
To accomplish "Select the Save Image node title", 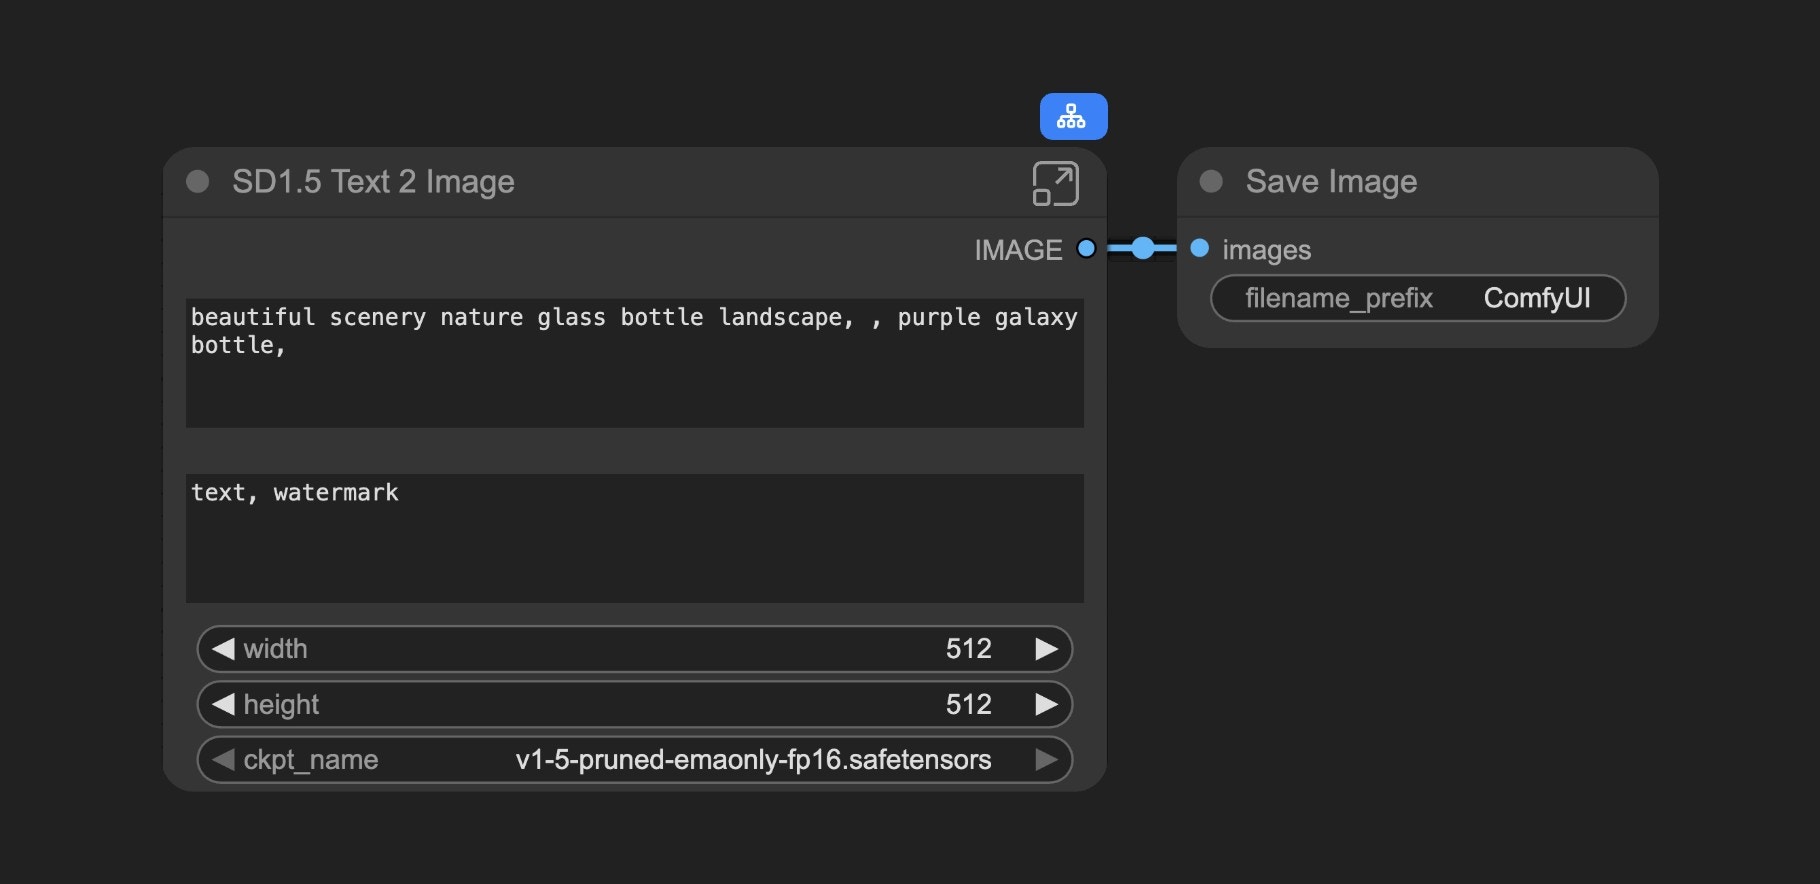I will coord(1331,182).
